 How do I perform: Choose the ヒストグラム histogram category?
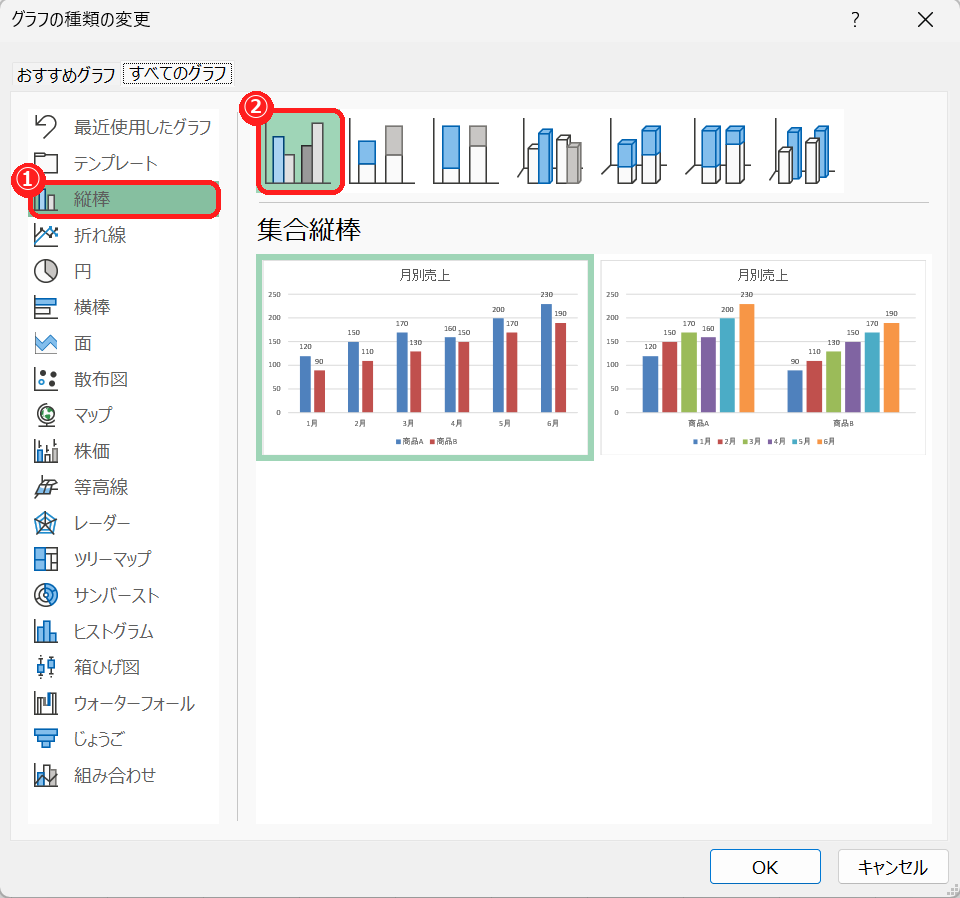coord(123,631)
